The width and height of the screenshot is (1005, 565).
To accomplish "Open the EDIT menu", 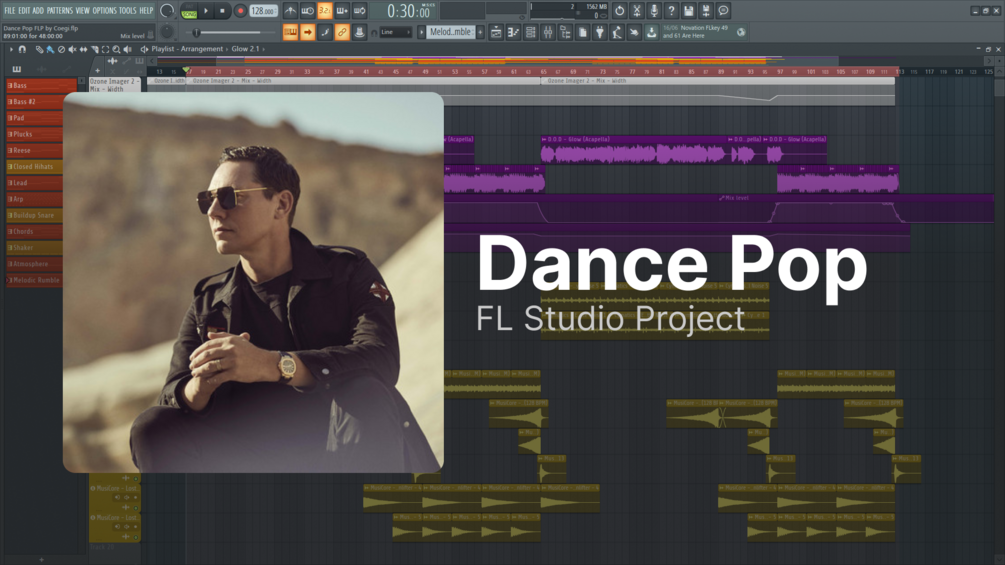I will point(24,11).
